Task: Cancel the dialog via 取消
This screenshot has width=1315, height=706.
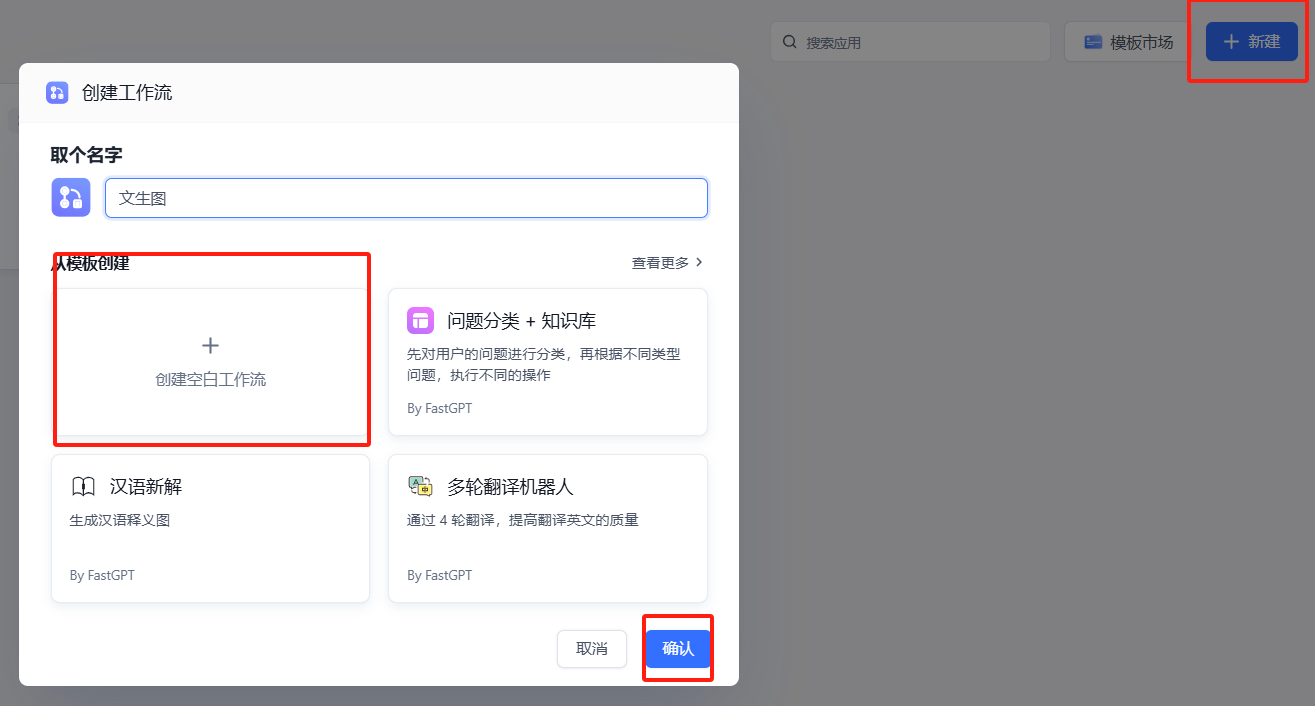Action: click(591, 648)
